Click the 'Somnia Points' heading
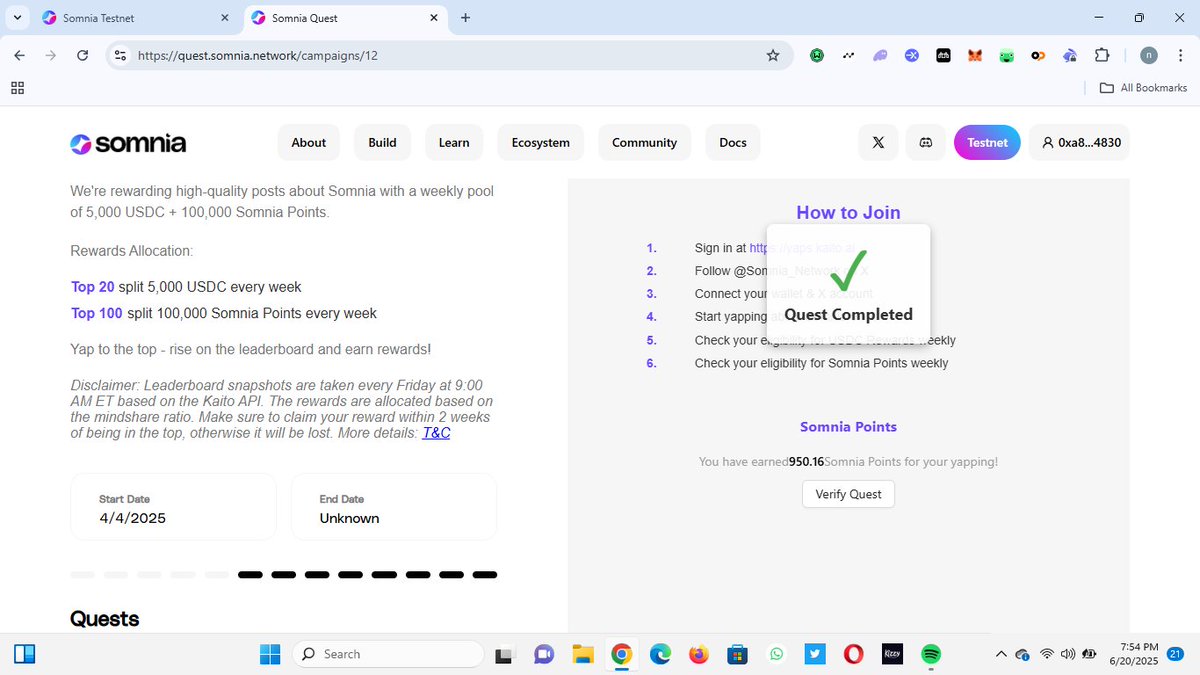Screen dimensions: 1200x675 848,427
